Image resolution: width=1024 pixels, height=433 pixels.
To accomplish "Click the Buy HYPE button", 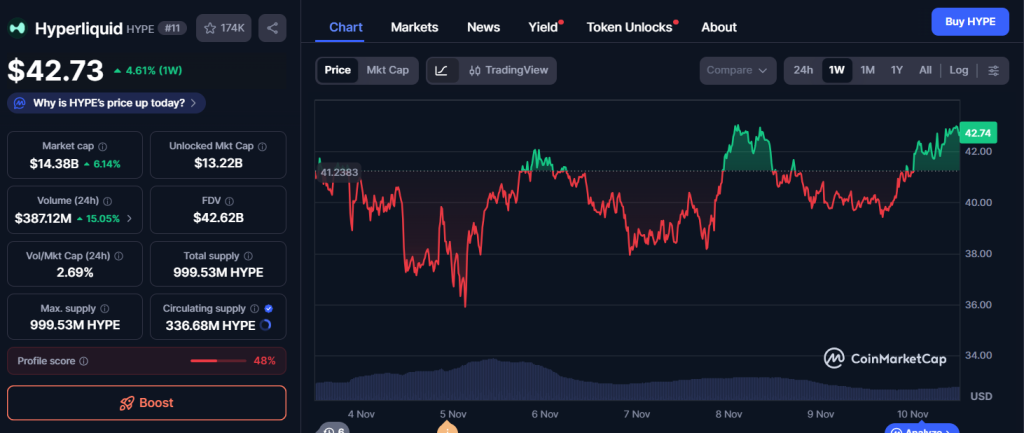I will tap(969, 22).
